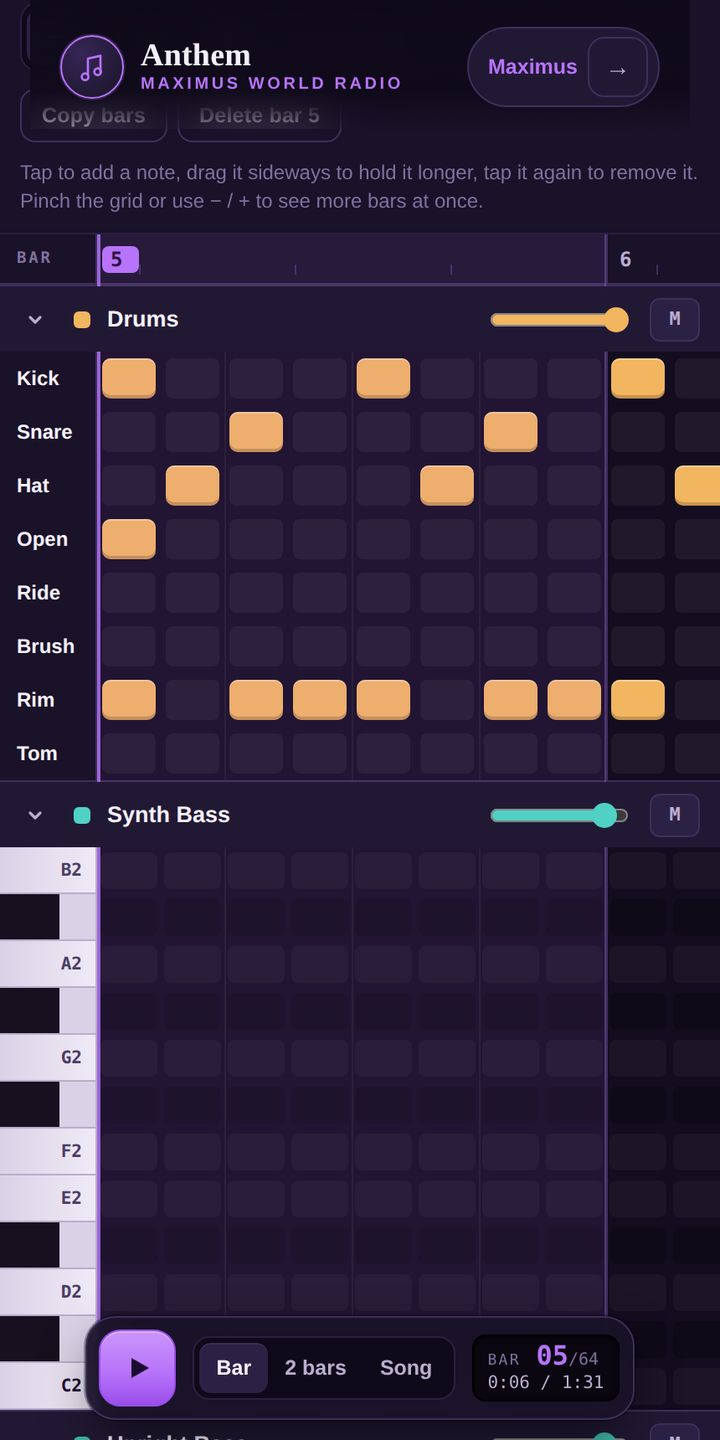Click the Kick row label
Viewport: 720px width, 1440px height.
[x=38, y=378]
